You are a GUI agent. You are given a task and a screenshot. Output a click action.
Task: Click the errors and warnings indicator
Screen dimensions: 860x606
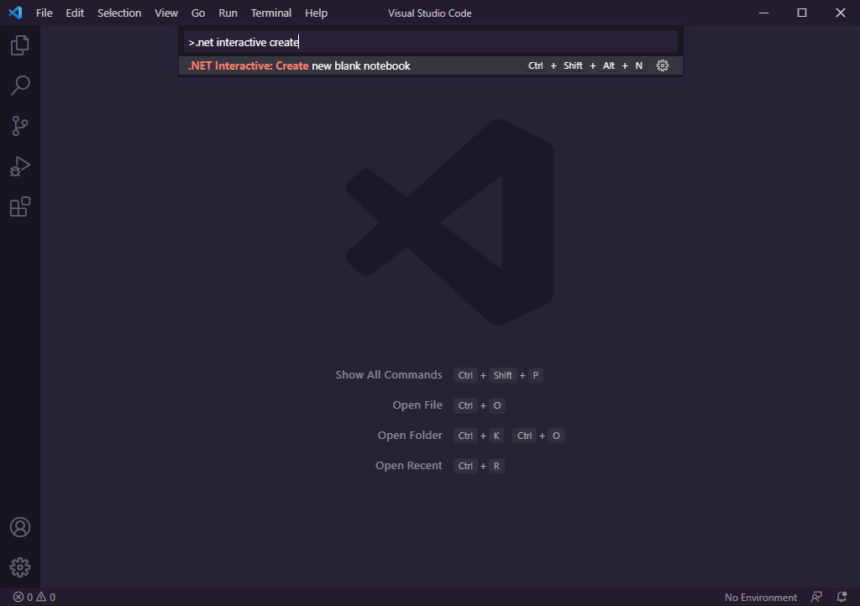pos(27,597)
